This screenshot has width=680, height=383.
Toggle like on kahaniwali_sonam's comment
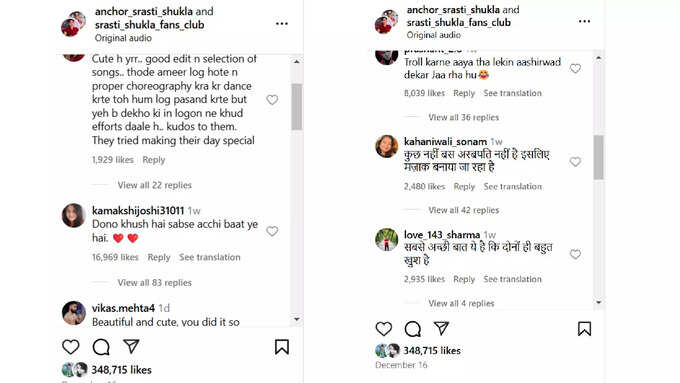click(575, 162)
